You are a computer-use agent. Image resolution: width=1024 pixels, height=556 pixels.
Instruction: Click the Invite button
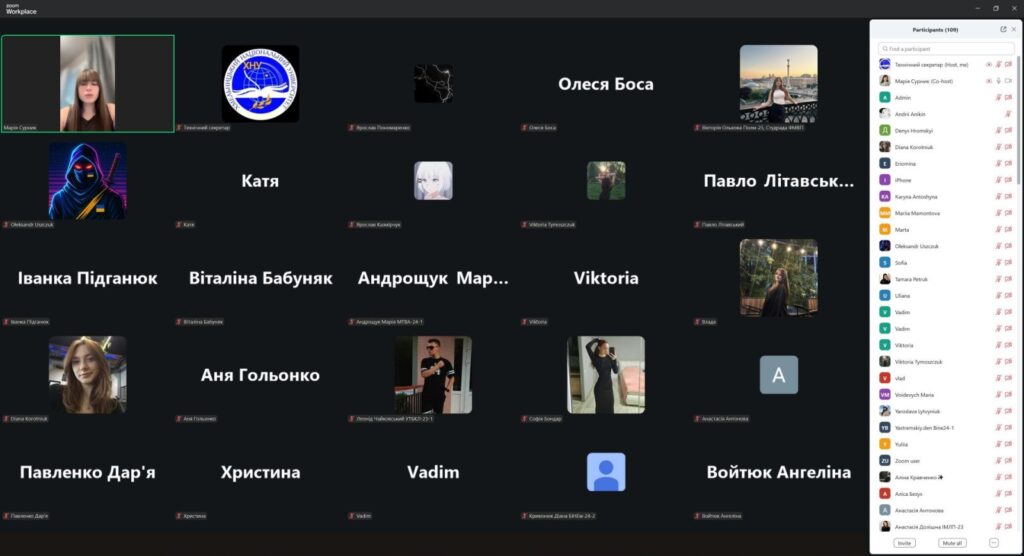[x=905, y=542]
